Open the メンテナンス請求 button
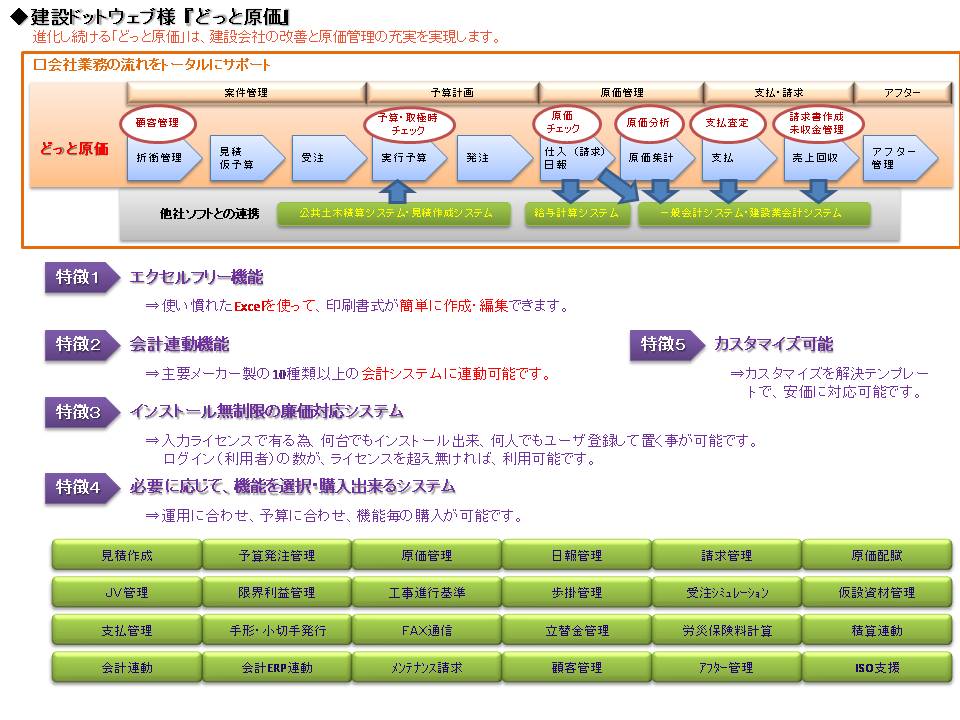This screenshot has height=720, width=960. 427,667
